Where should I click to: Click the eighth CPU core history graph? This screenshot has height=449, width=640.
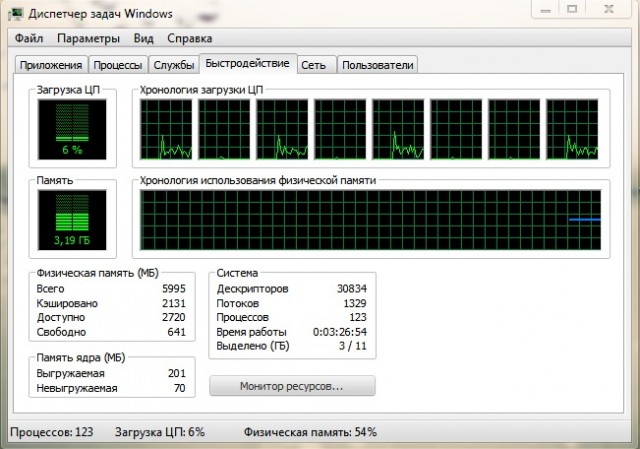(572, 129)
